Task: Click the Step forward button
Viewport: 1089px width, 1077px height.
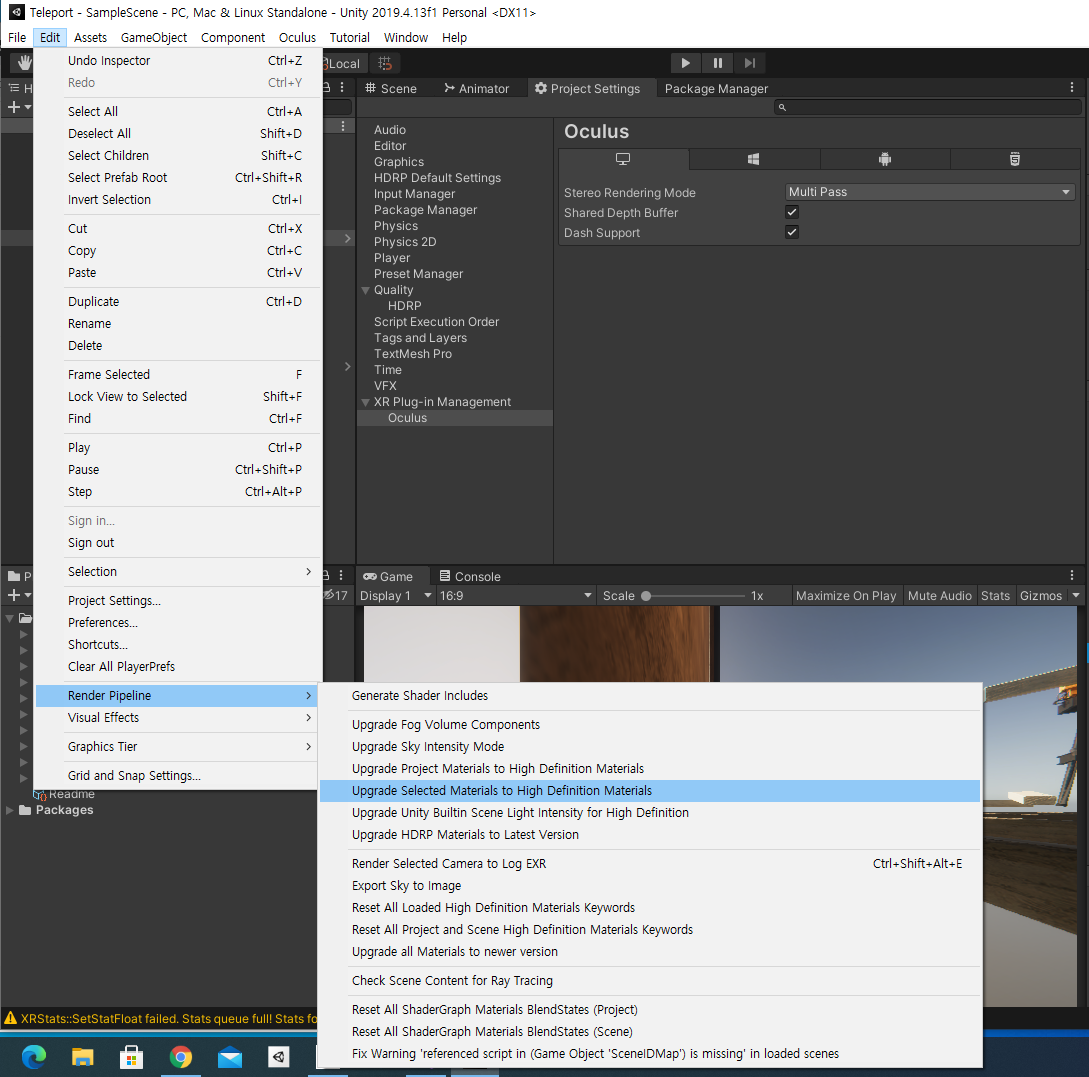Action: coord(749,63)
